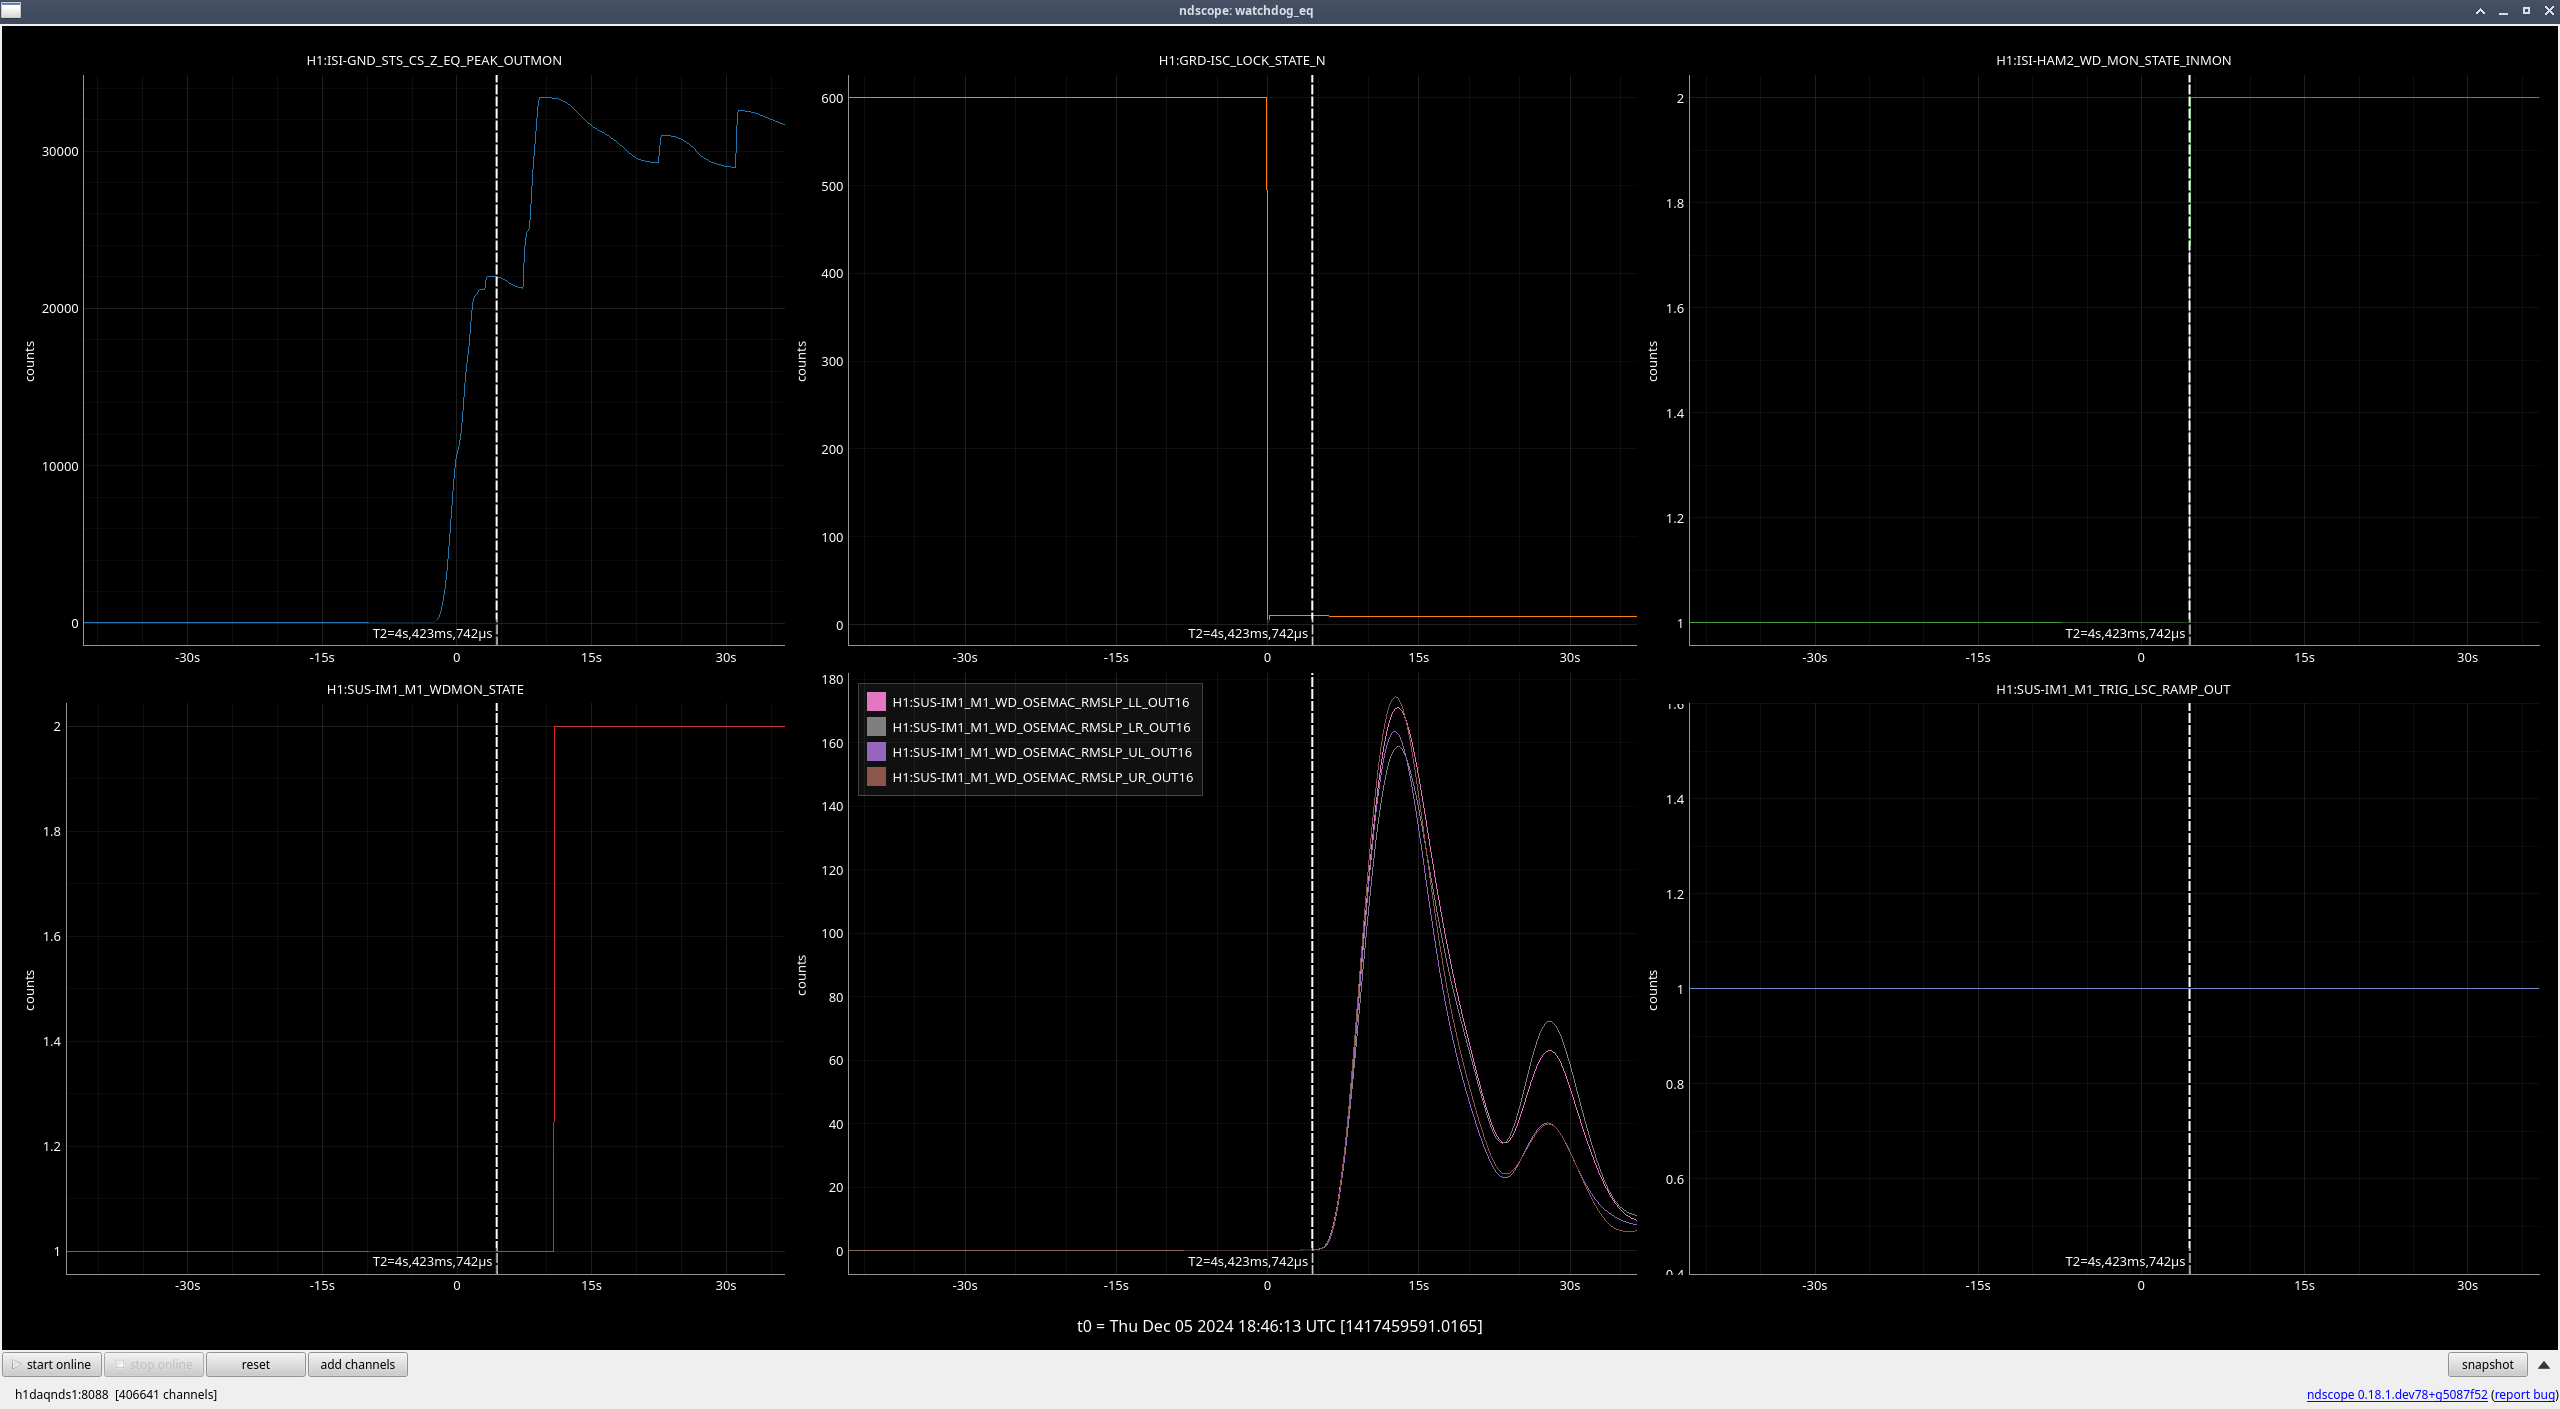Take a snapshot of the plots

(2487, 1364)
